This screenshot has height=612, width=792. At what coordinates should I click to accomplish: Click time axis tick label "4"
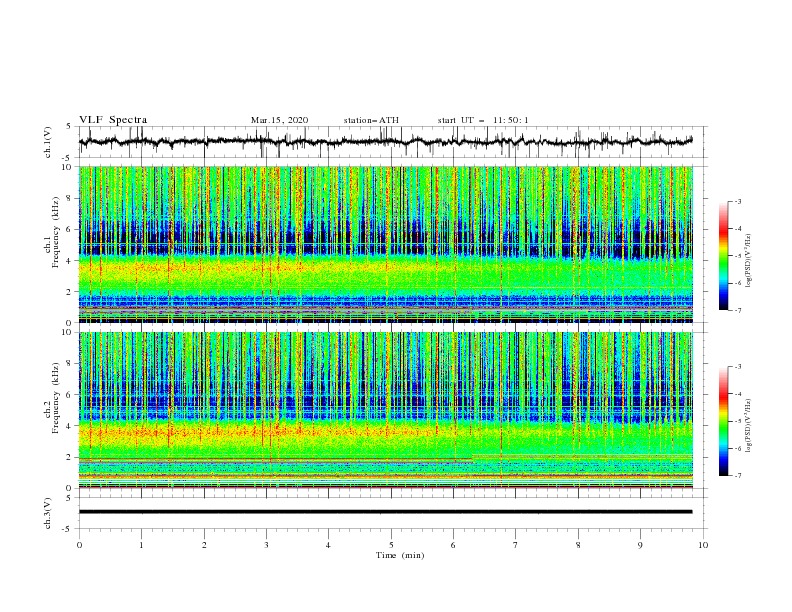[328, 545]
